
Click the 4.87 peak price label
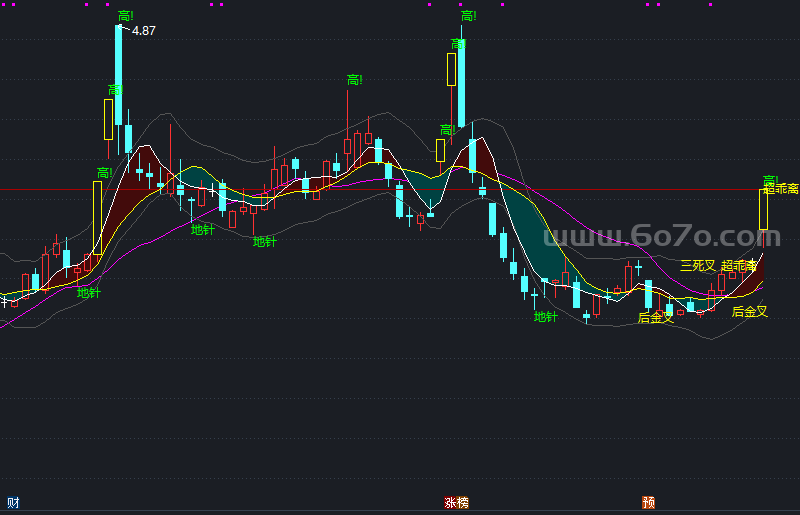pyautogui.click(x=143, y=31)
